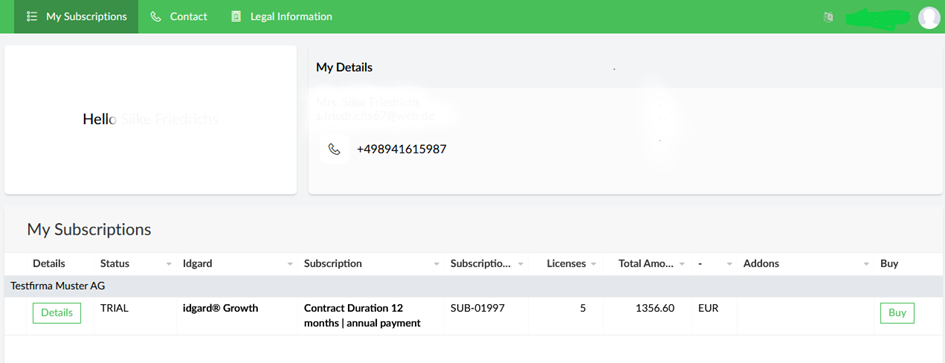Open the user avatar profile icon
Screen dimensions: 945x363
929,17
